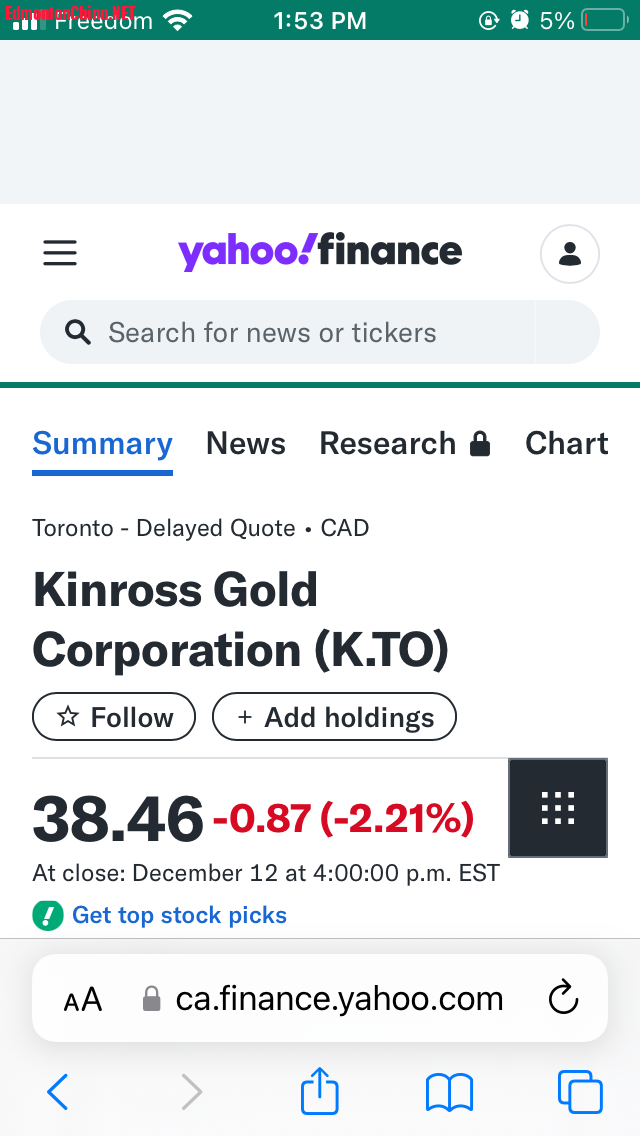Open Safari bookmarks book icon

[449, 1091]
